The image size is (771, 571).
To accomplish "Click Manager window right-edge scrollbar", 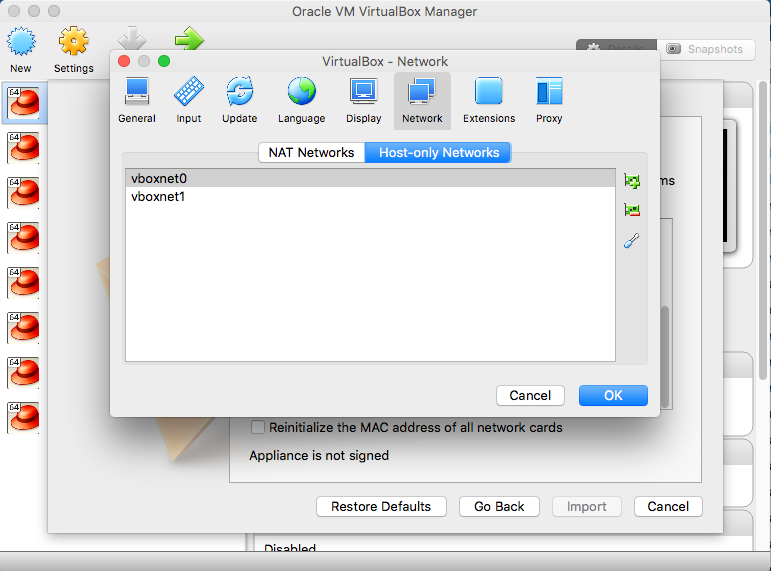I will (763, 231).
